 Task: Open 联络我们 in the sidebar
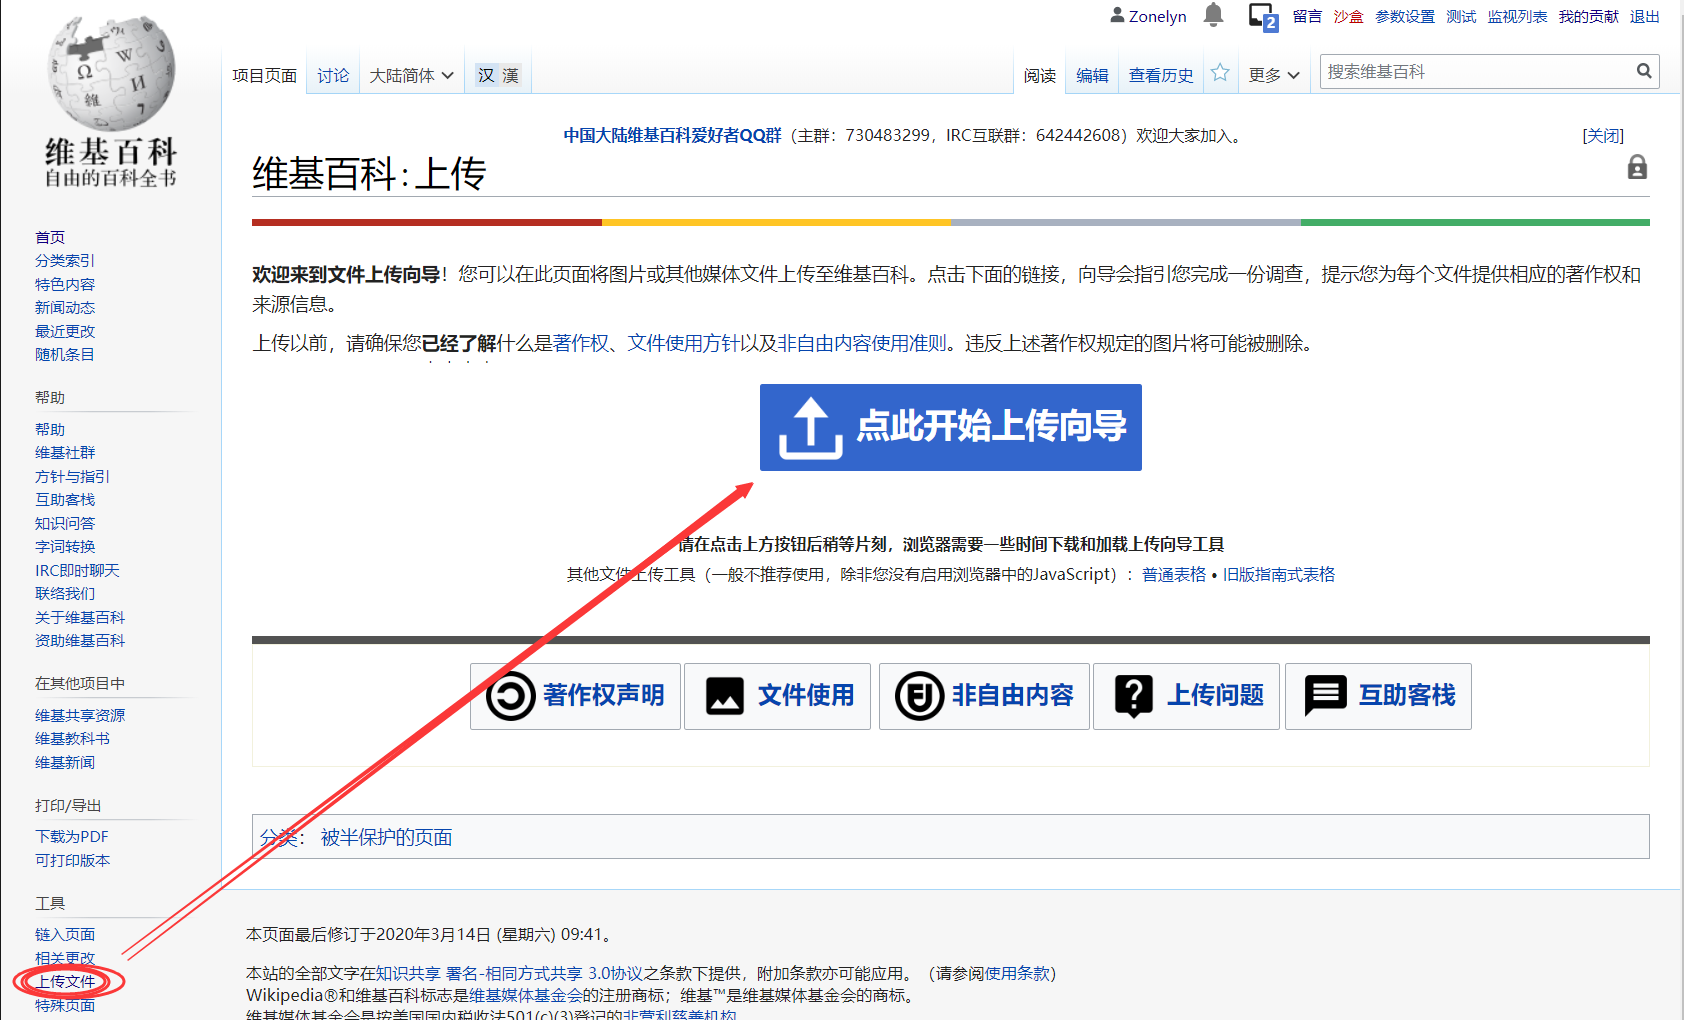click(65, 593)
